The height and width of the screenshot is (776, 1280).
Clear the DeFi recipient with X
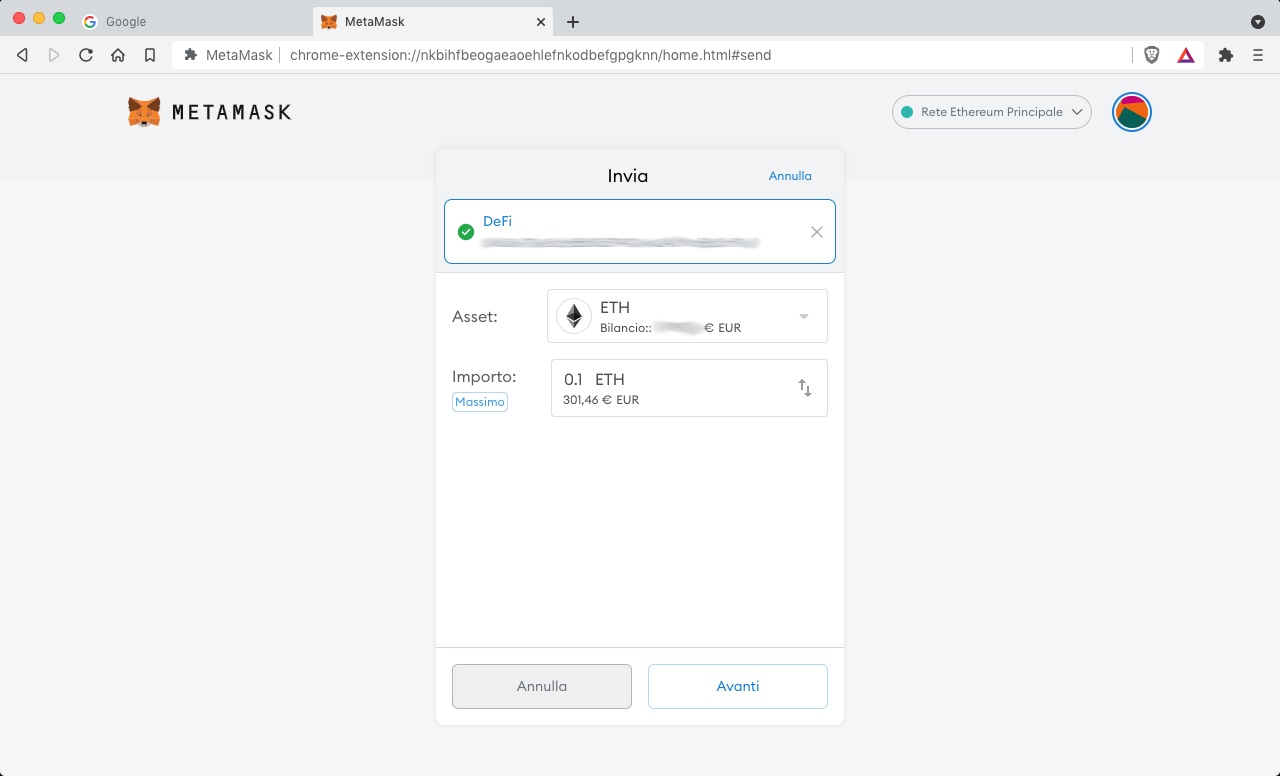(817, 232)
